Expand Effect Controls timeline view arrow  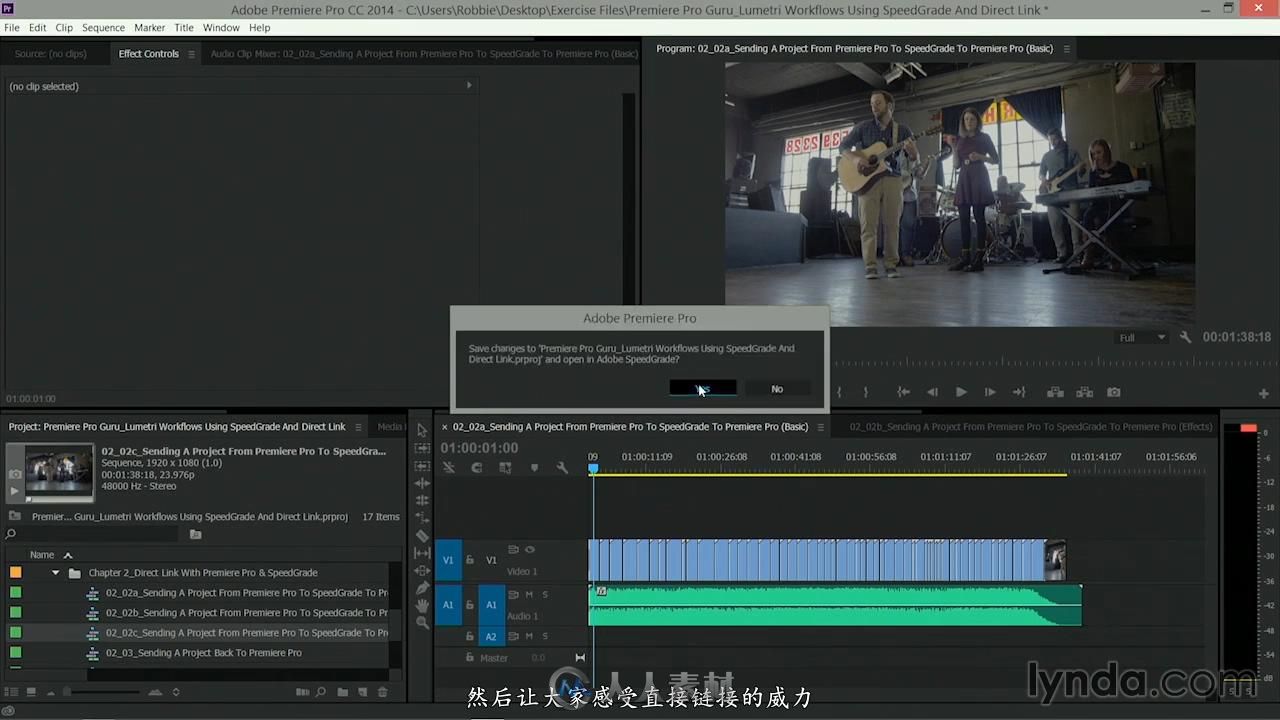coord(469,85)
